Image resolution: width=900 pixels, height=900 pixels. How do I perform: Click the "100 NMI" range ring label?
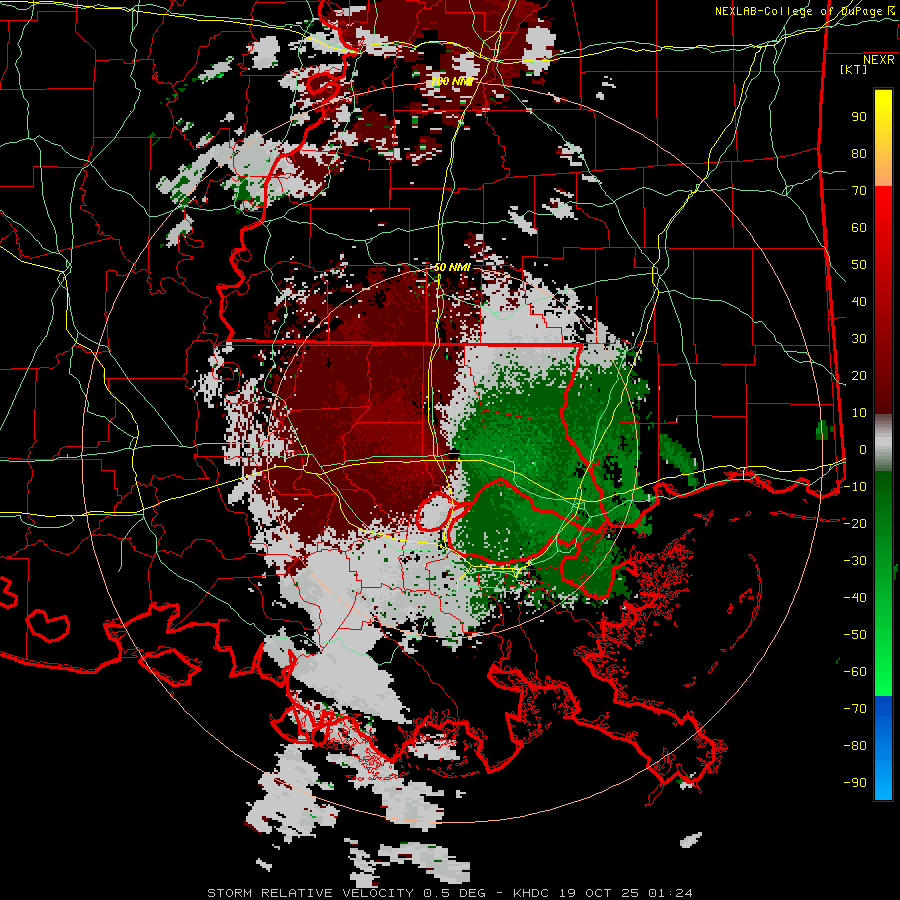tap(452, 82)
